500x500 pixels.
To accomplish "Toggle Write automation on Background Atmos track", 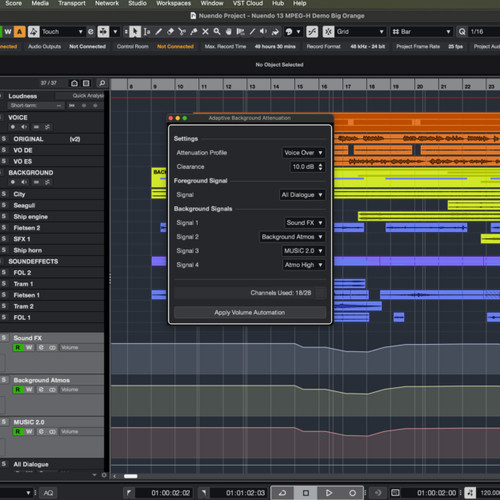I will click(29, 390).
